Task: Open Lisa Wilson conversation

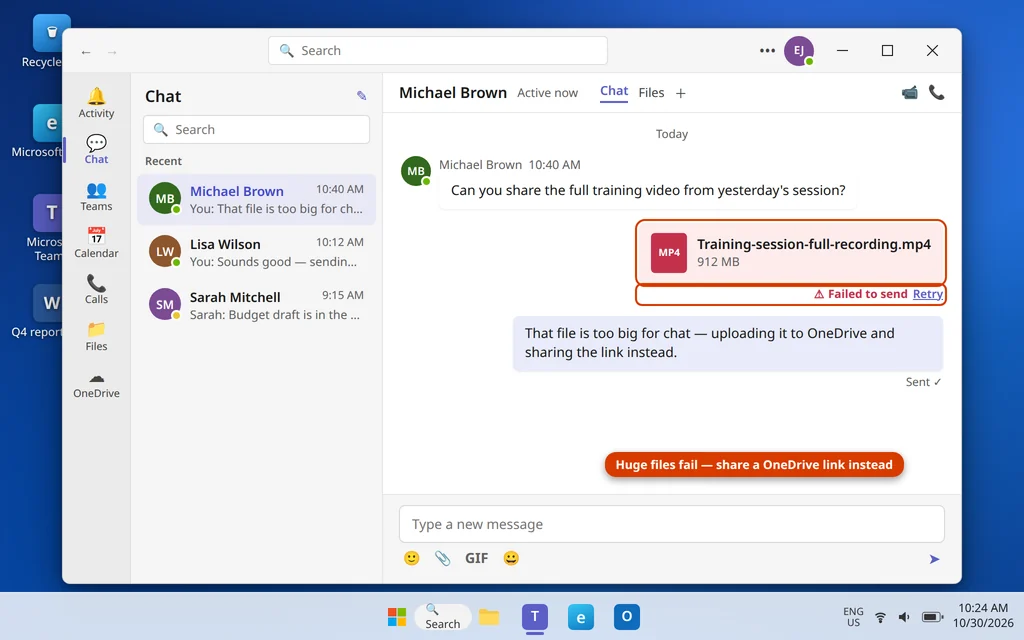Action: [x=256, y=252]
